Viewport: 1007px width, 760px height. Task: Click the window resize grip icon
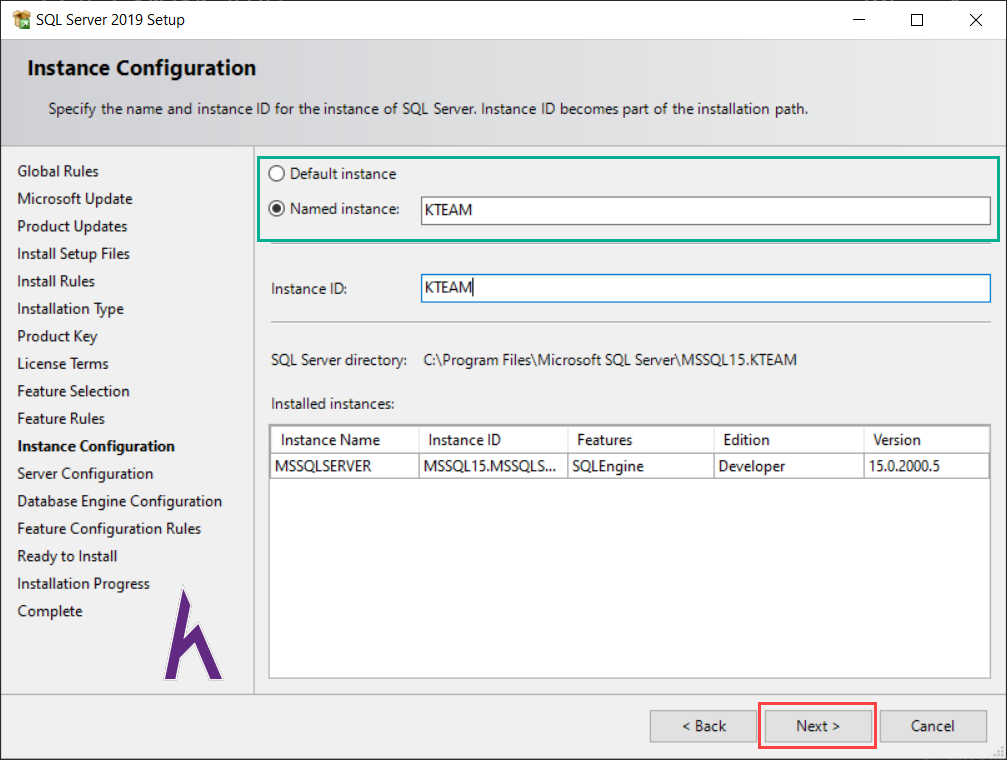coord(999,752)
